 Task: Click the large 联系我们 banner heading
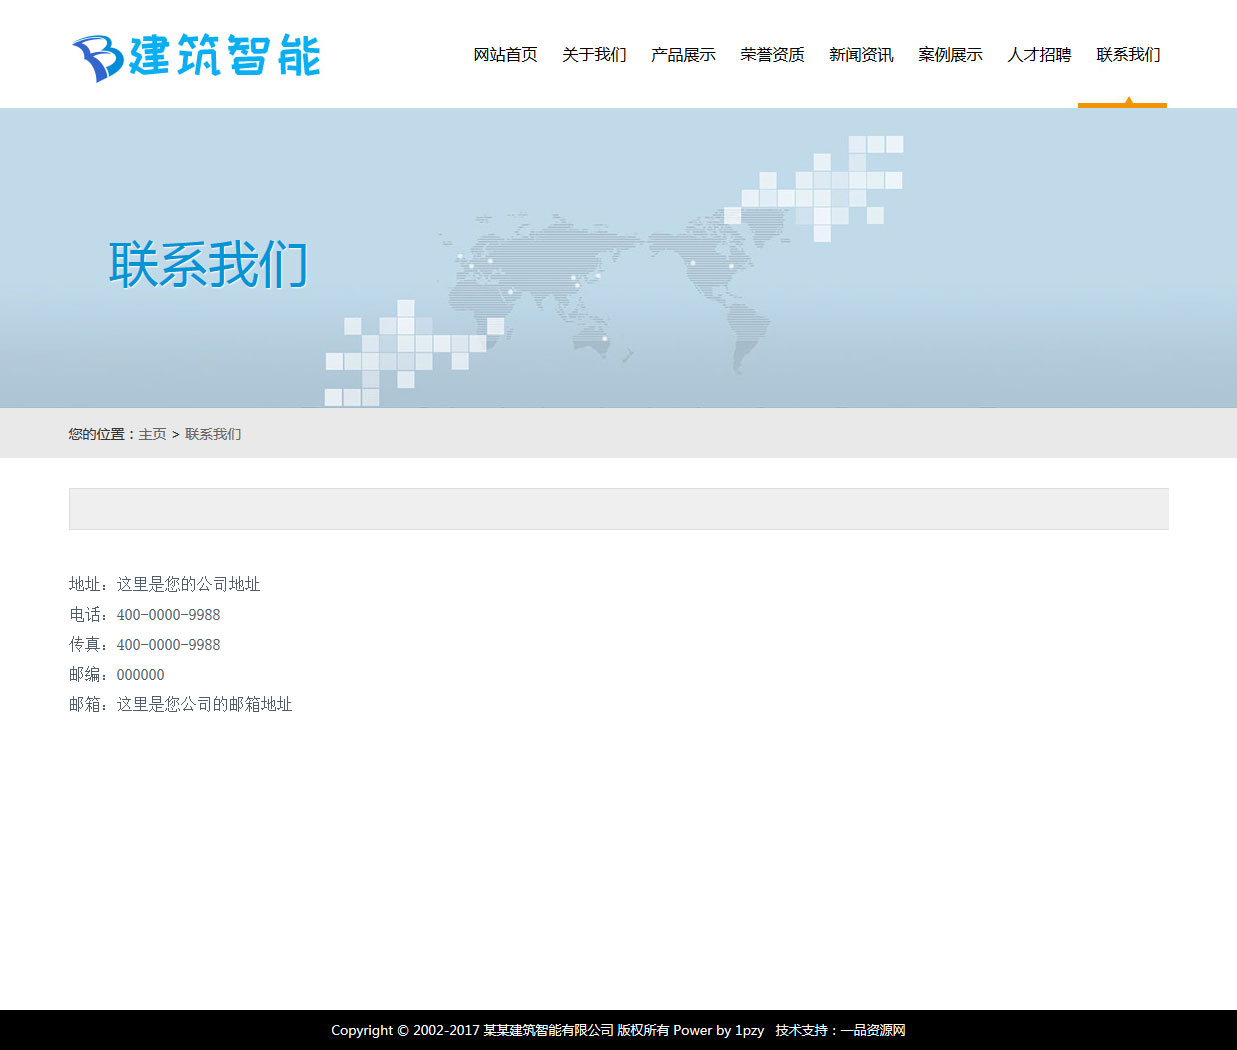tap(208, 265)
